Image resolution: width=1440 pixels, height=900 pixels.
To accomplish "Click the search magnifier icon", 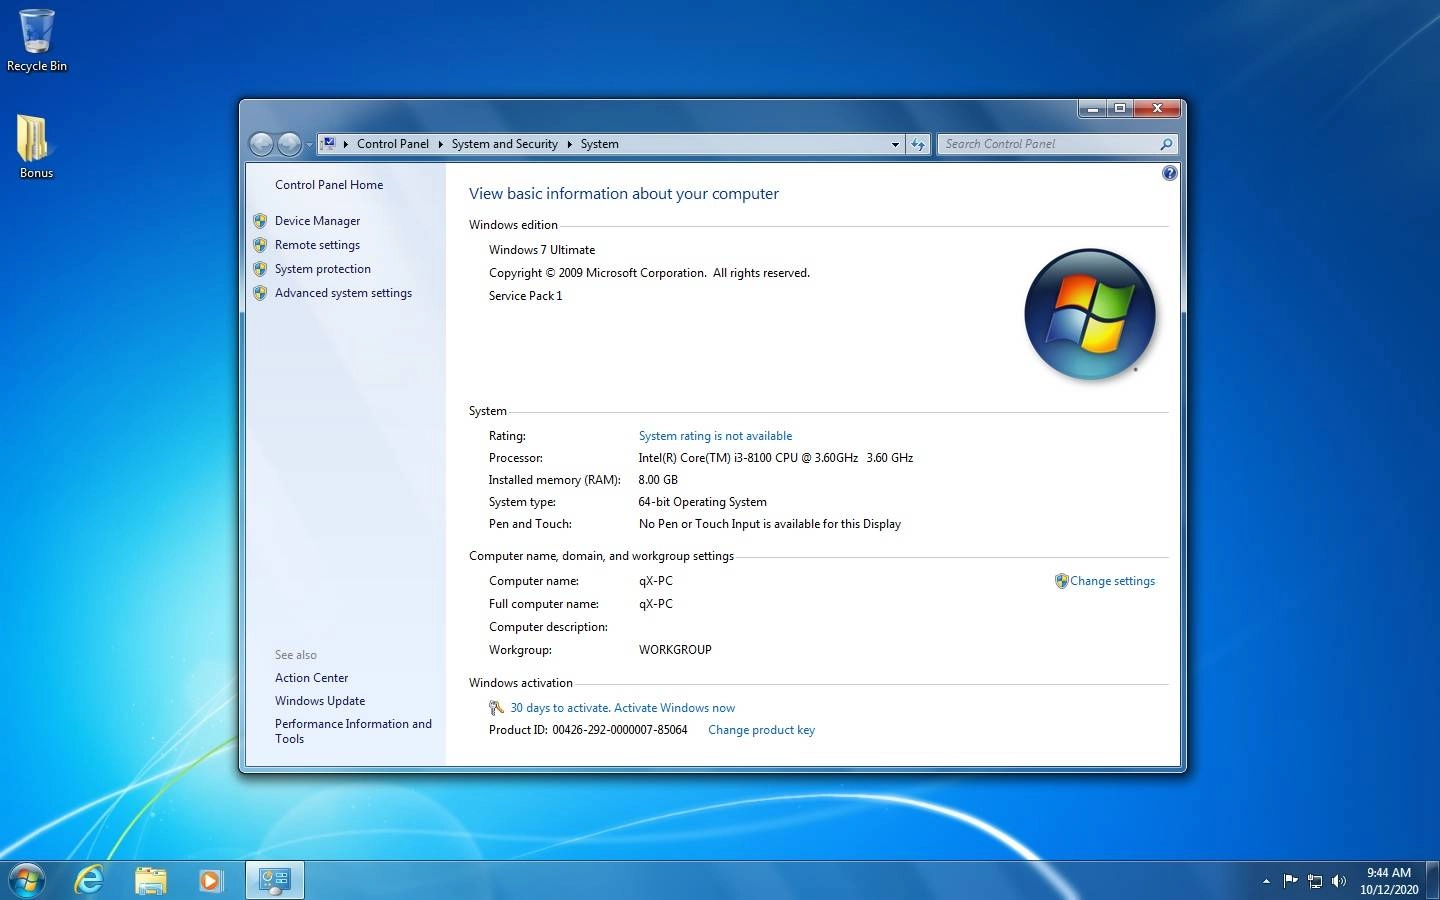I will click(1165, 144).
